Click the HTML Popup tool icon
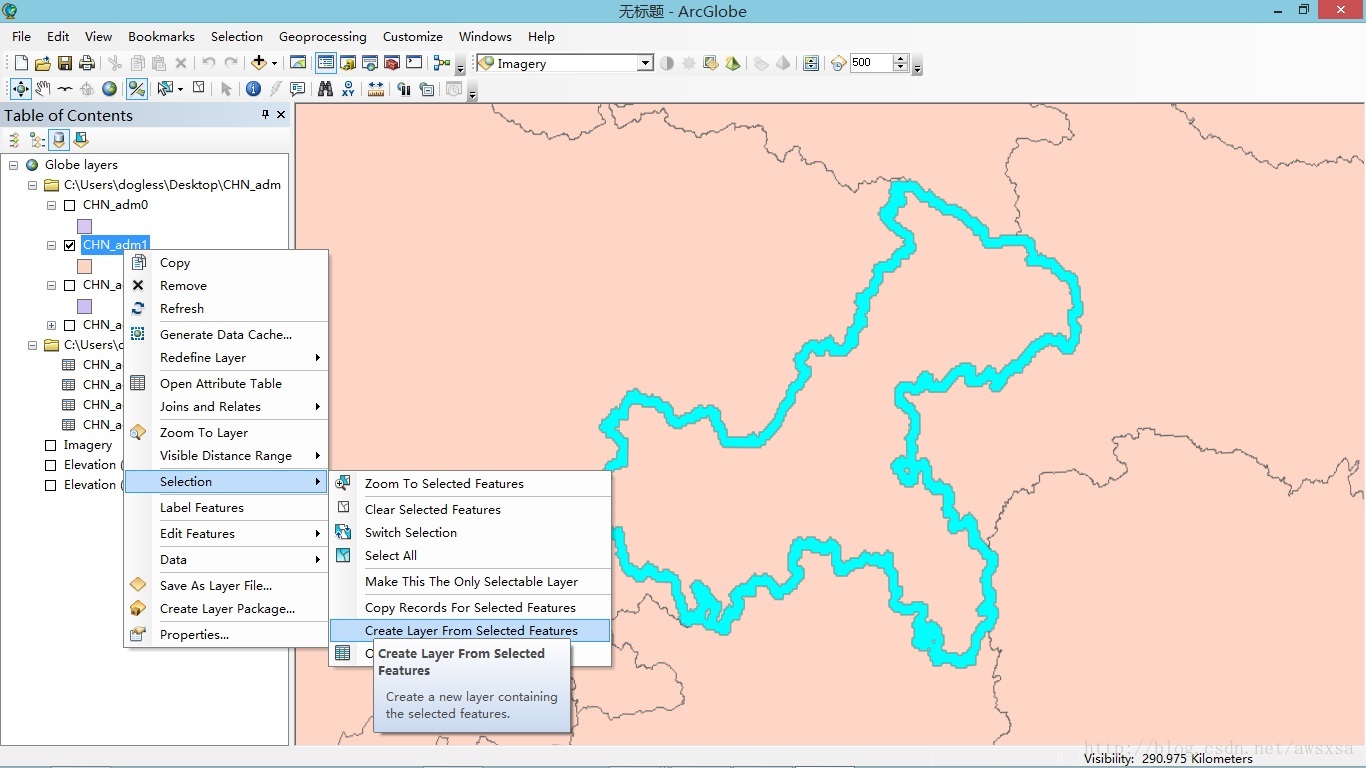The height and width of the screenshot is (768, 1366). pyautogui.click(x=297, y=89)
